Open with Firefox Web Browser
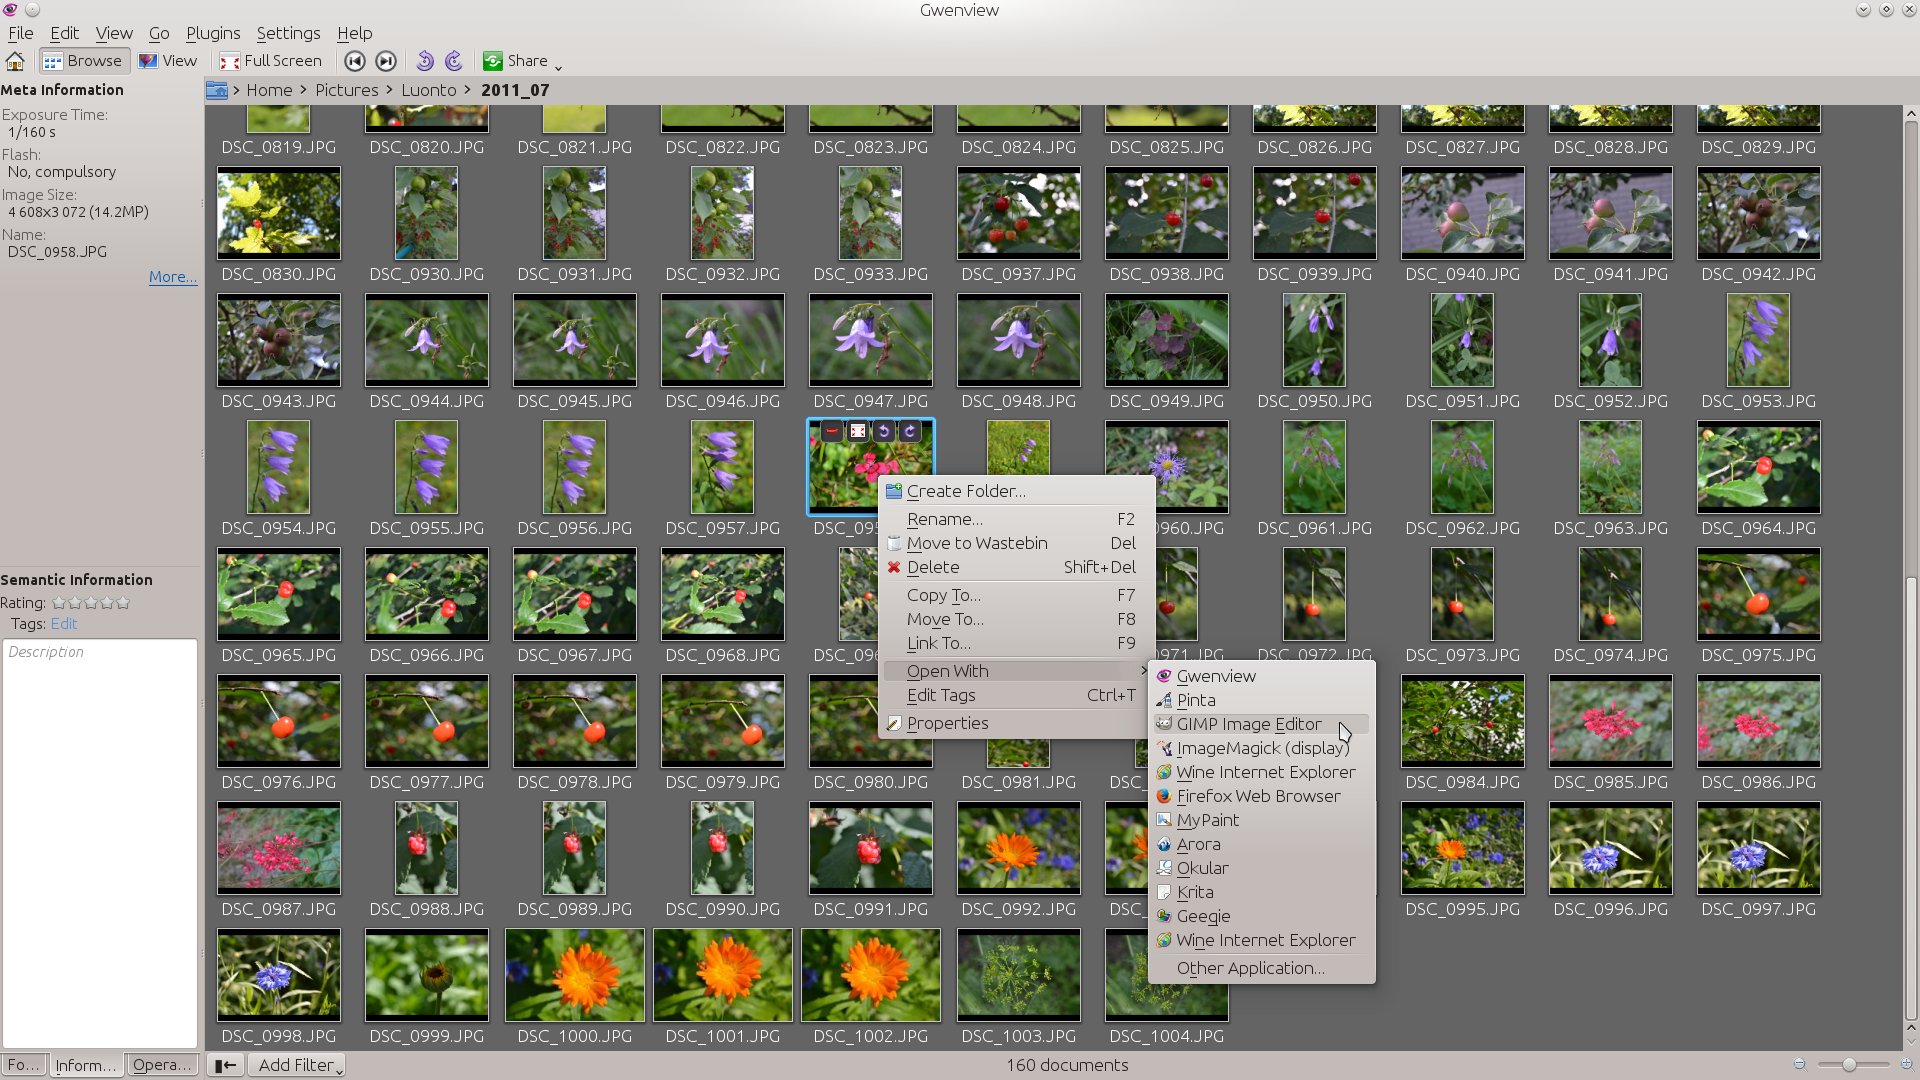Image resolution: width=1920 pixels, height=1080 pixels. [x=1262, y=796]
